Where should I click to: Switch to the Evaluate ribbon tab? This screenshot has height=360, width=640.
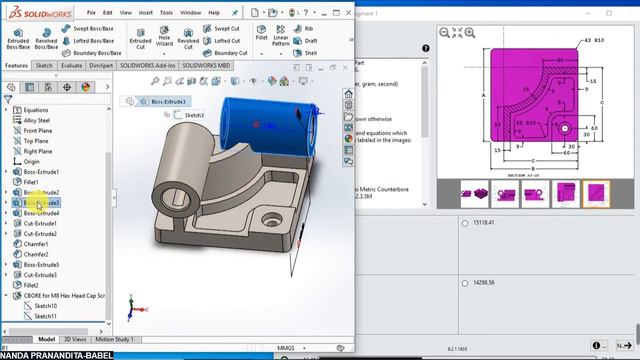pos(71,65)
